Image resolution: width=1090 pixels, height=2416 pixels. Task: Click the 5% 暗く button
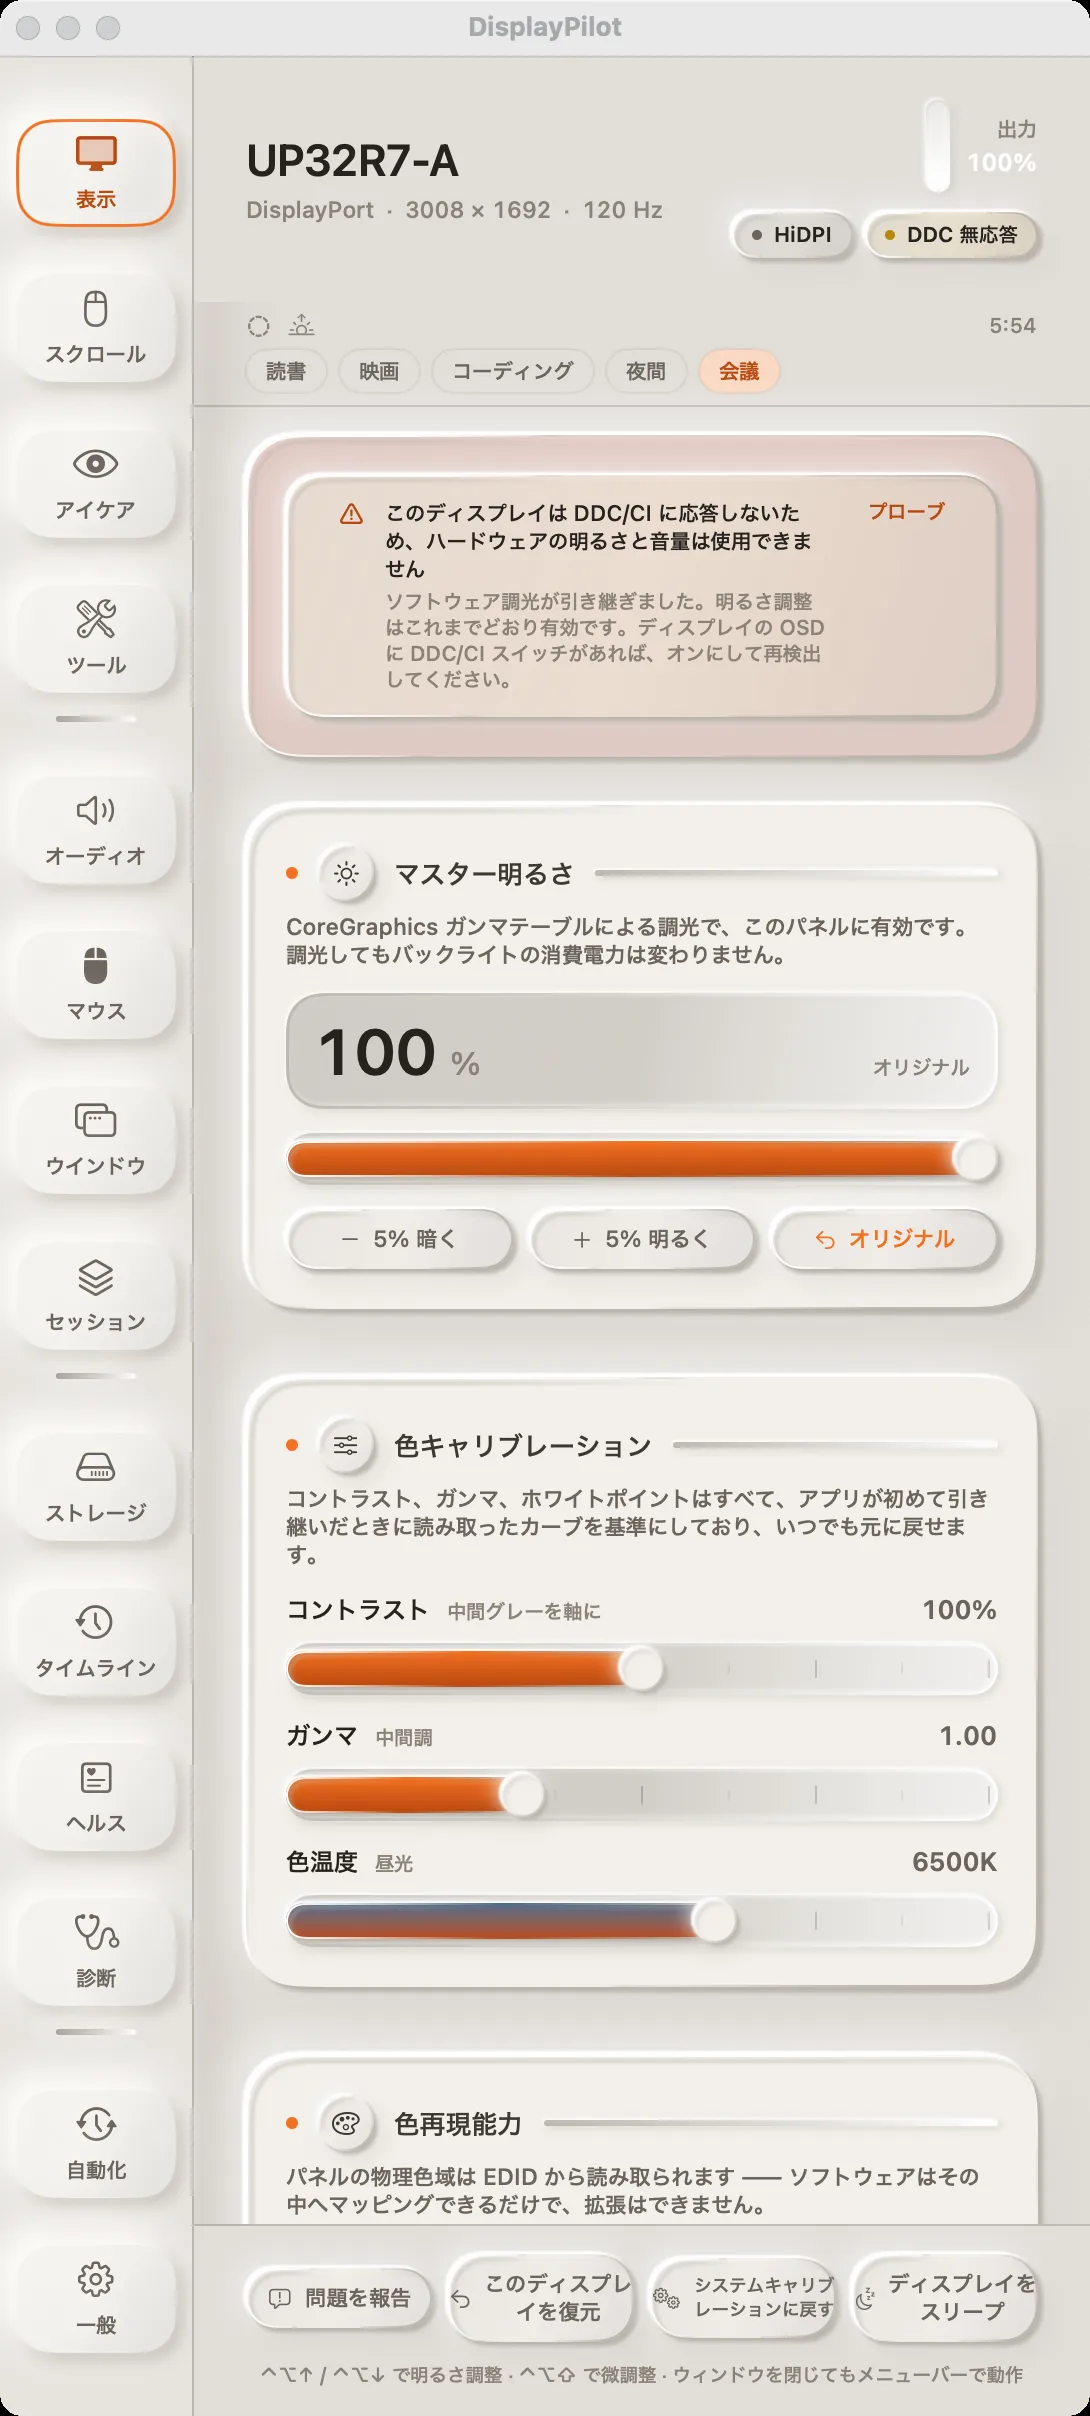[400, 1239]
